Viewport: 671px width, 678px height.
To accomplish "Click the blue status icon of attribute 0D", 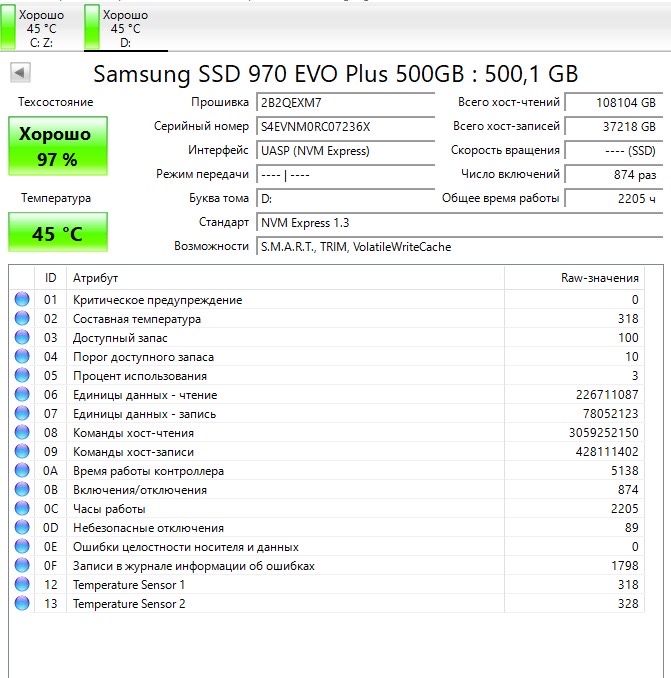I will (x=22, y=528).
